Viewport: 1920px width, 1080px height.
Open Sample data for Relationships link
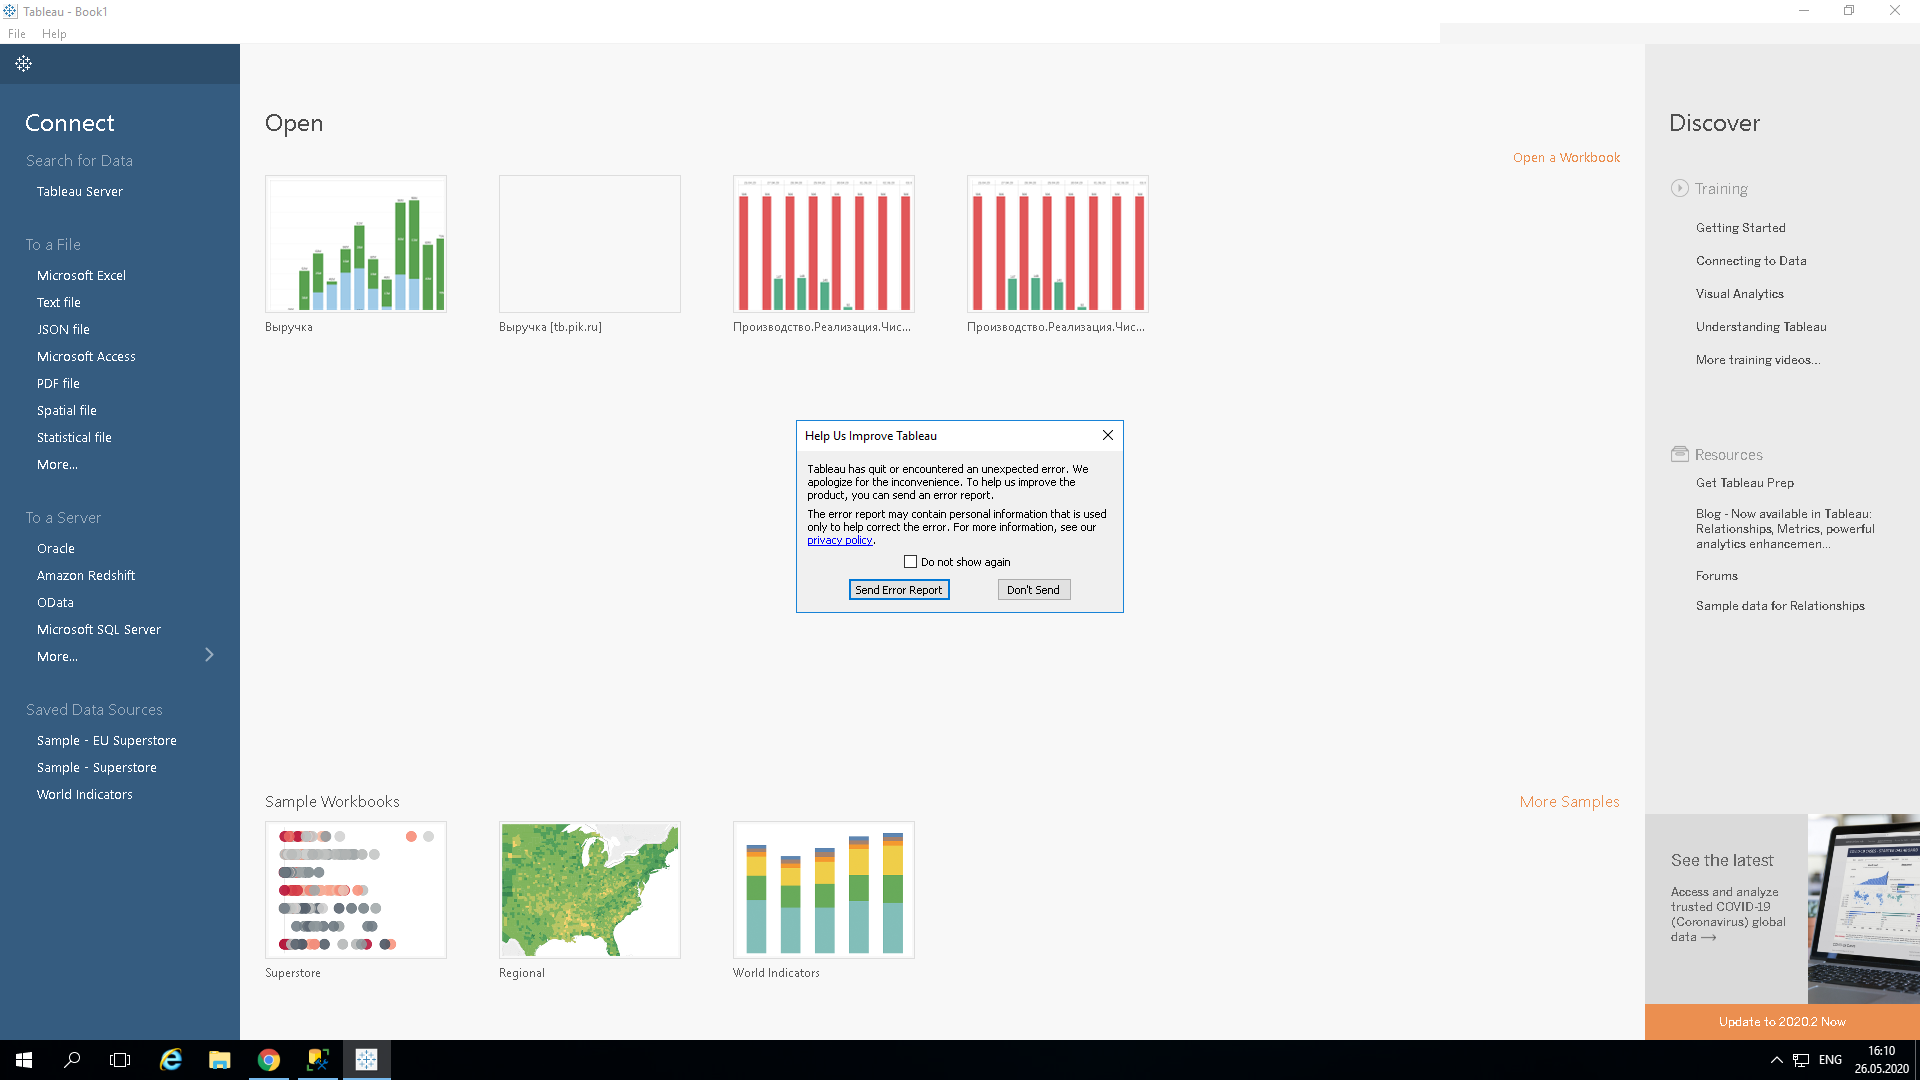coord(1780,606)
